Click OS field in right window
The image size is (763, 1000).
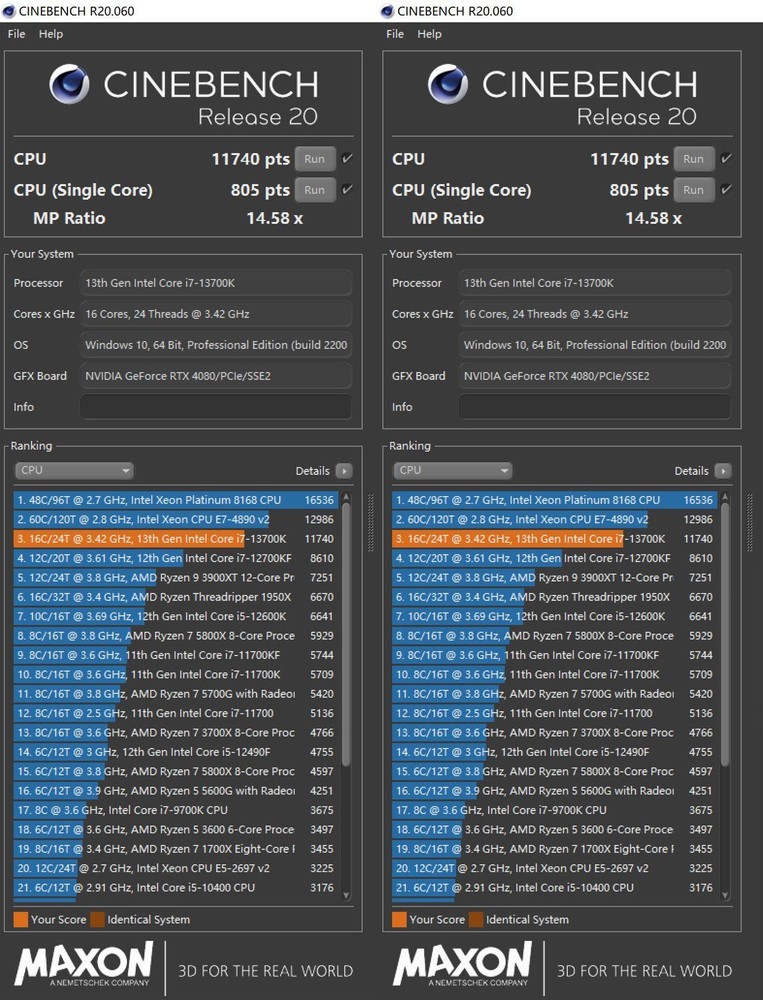(x=595, y=344)
